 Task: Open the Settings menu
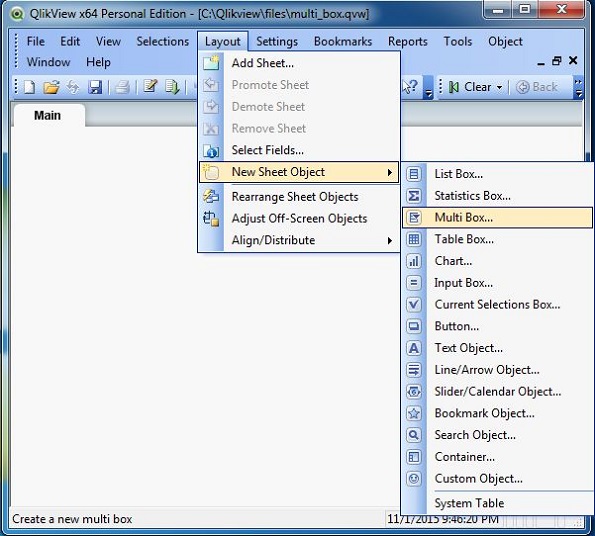click(x=277, y=41)
